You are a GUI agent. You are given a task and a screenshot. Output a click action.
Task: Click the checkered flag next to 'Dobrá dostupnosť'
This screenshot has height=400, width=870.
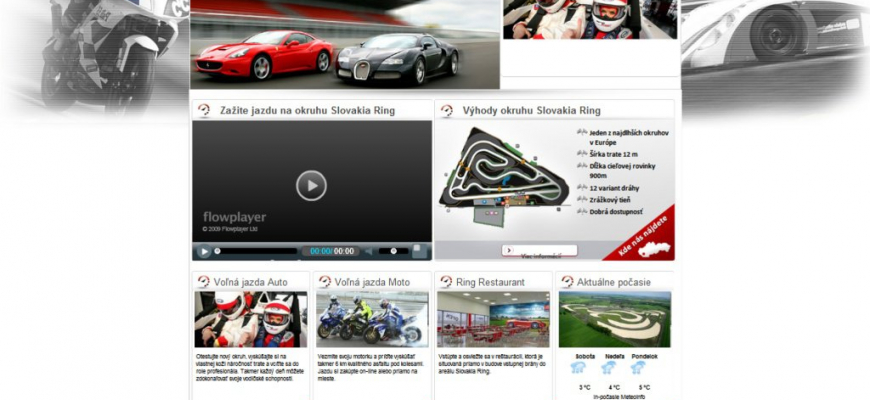tap(582, 211)
